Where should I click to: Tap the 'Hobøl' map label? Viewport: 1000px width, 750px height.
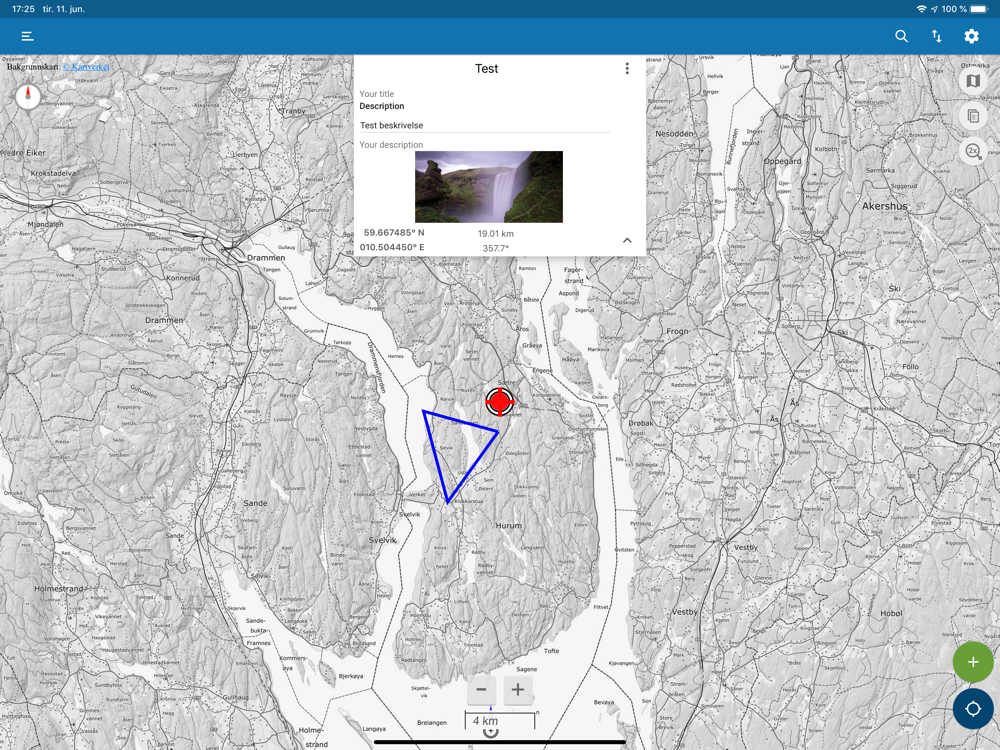(x=892, y=613)
